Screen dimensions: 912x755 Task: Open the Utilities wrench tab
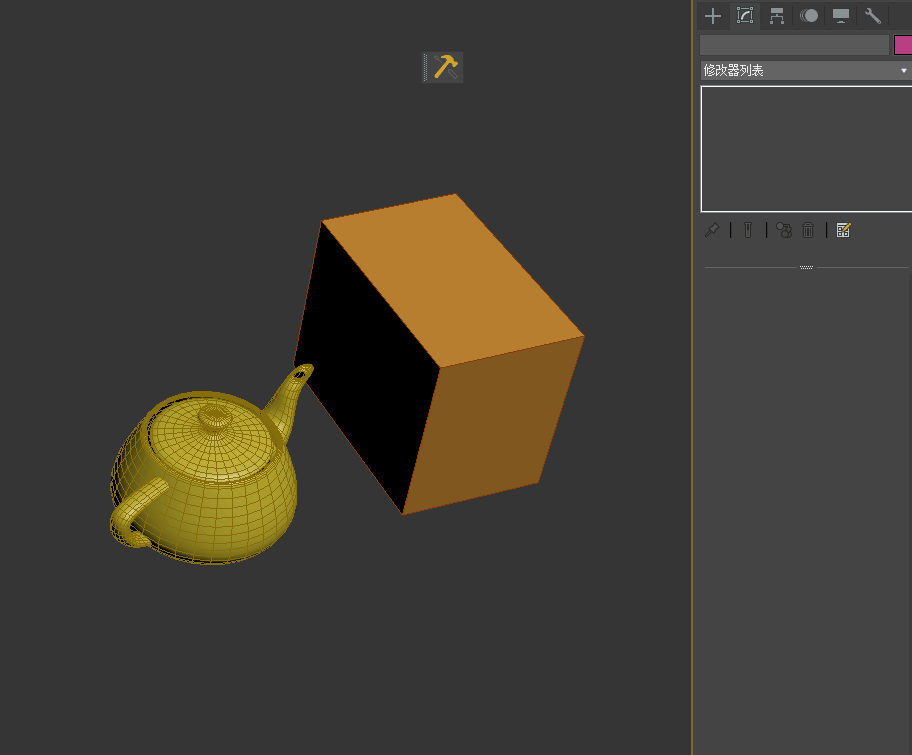[x=872, y=16]
